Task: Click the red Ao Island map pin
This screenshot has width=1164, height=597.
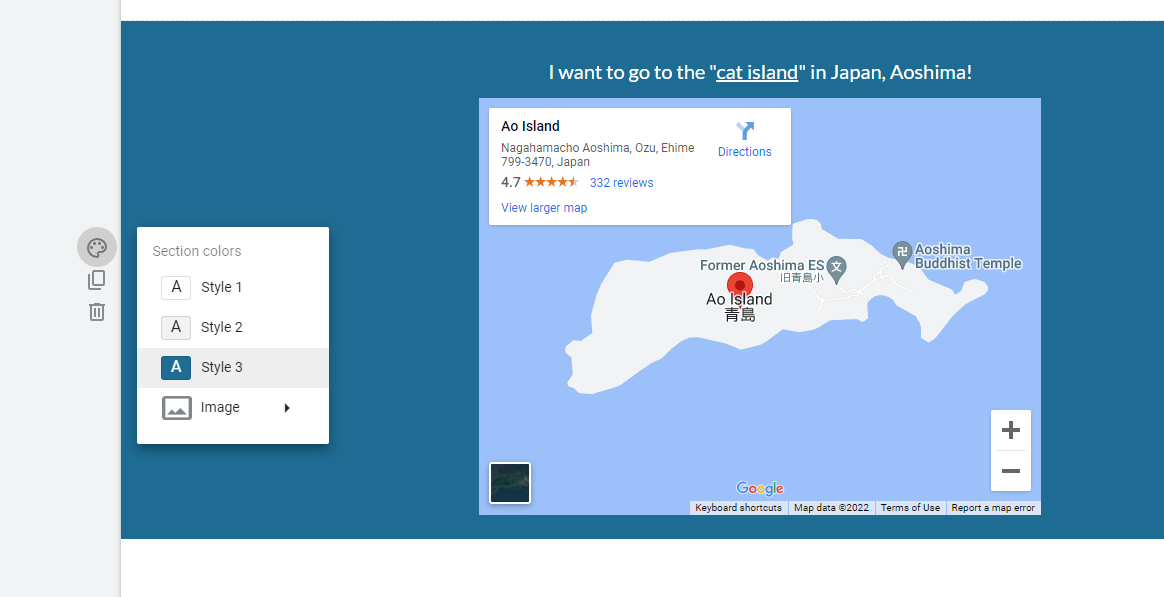Action: (739, 286)
